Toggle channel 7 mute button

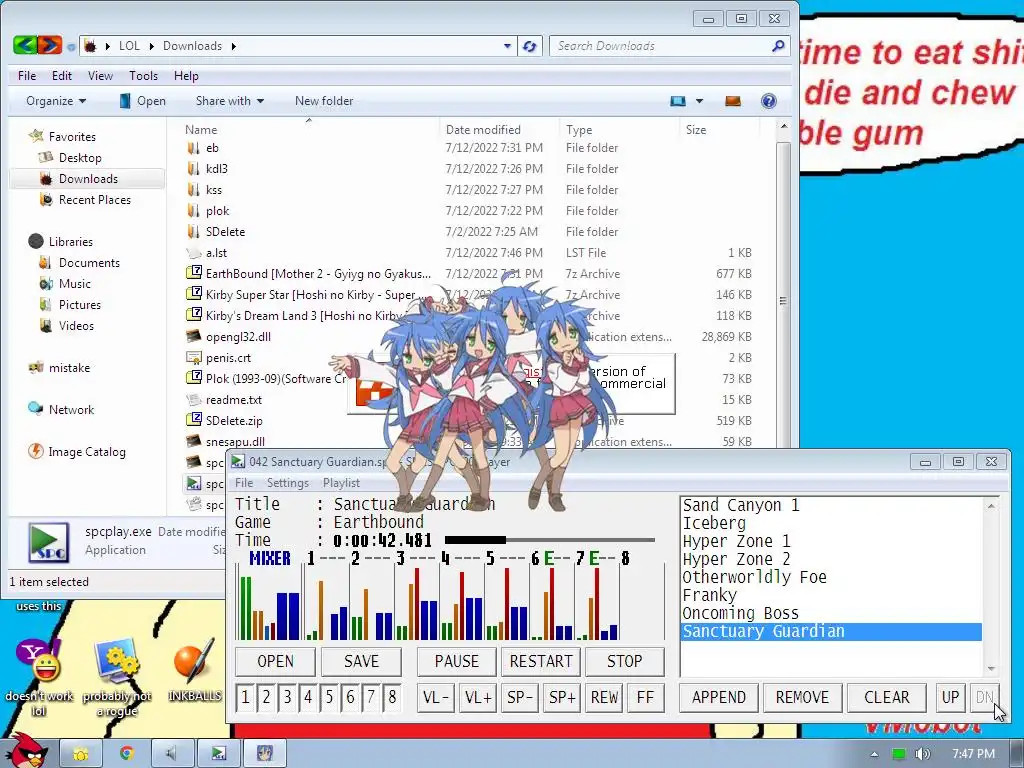[x=371, y=697]
